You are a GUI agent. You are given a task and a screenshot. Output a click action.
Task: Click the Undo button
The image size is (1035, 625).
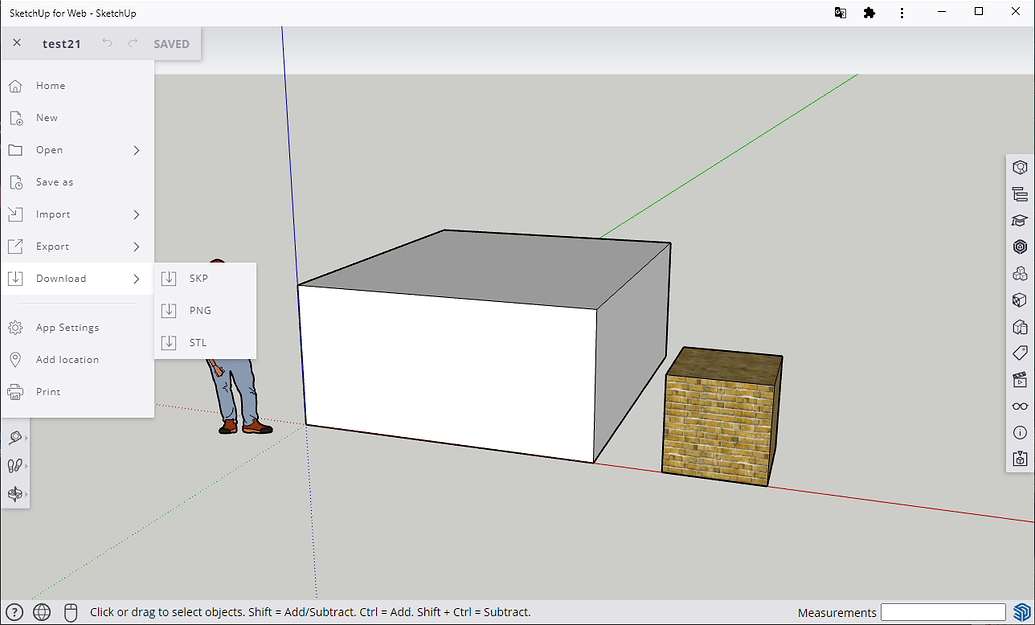tap(107, 43)
